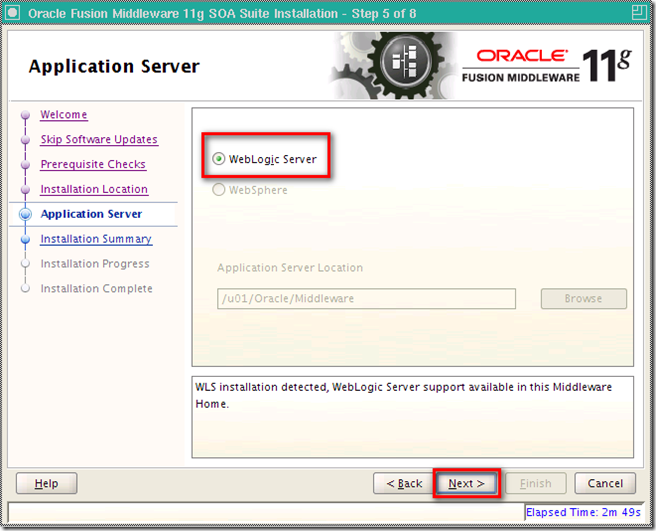Go to the Installation Summary step
Image resolution: width=656 pixels, height=531 pixels.
tap(96, 239)
